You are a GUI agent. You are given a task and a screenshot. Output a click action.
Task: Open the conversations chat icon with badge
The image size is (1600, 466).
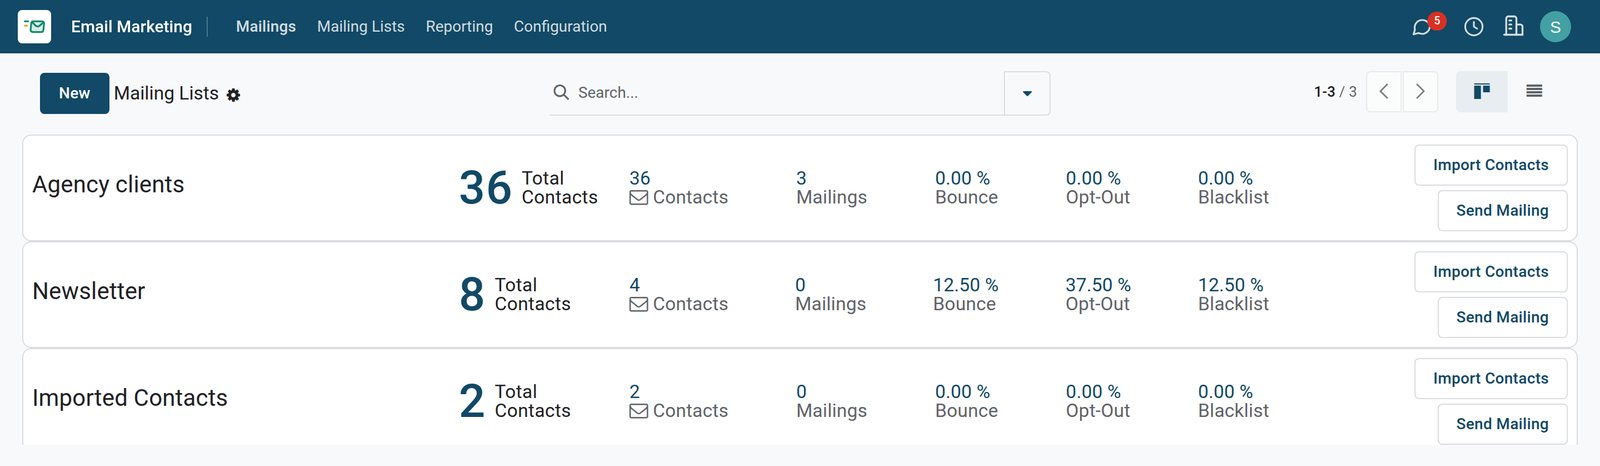[x=1422, y=27]
